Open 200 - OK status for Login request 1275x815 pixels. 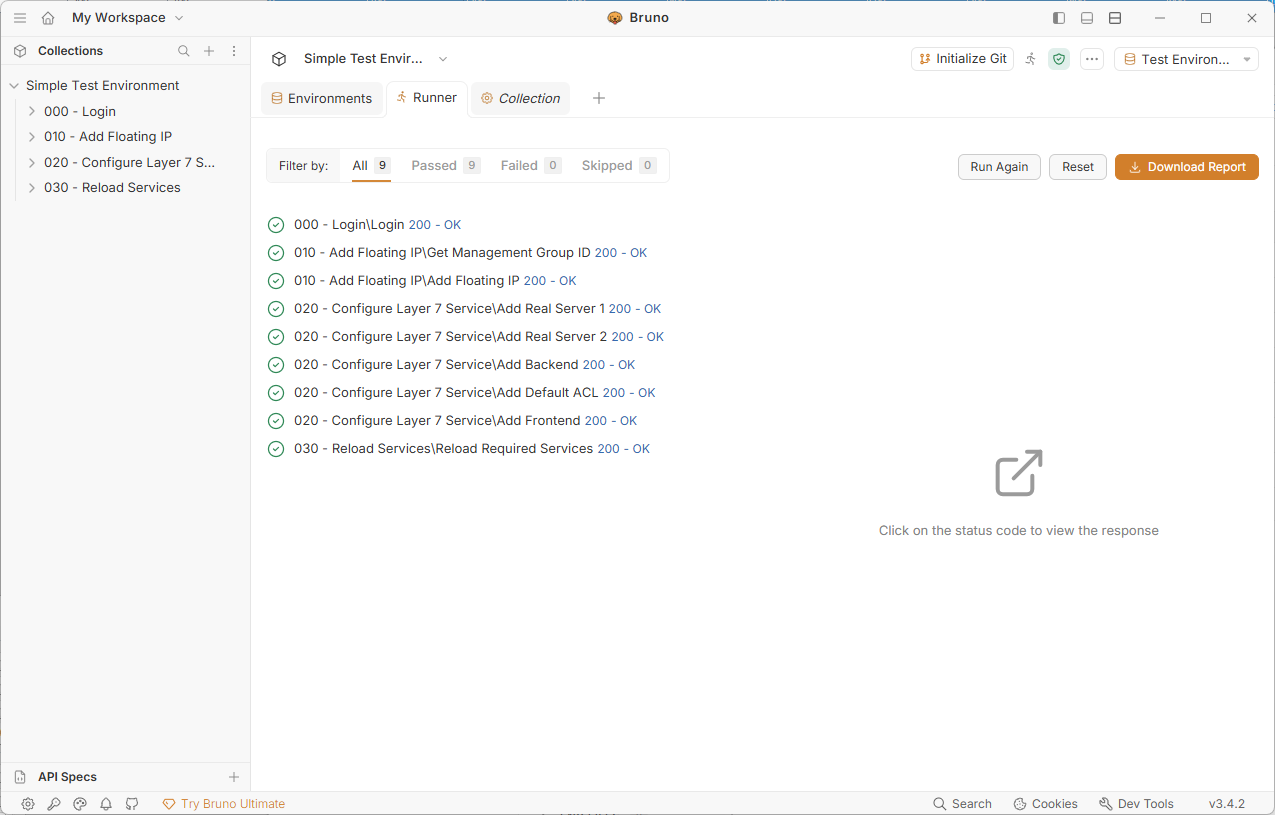click(x=435, y=225)
